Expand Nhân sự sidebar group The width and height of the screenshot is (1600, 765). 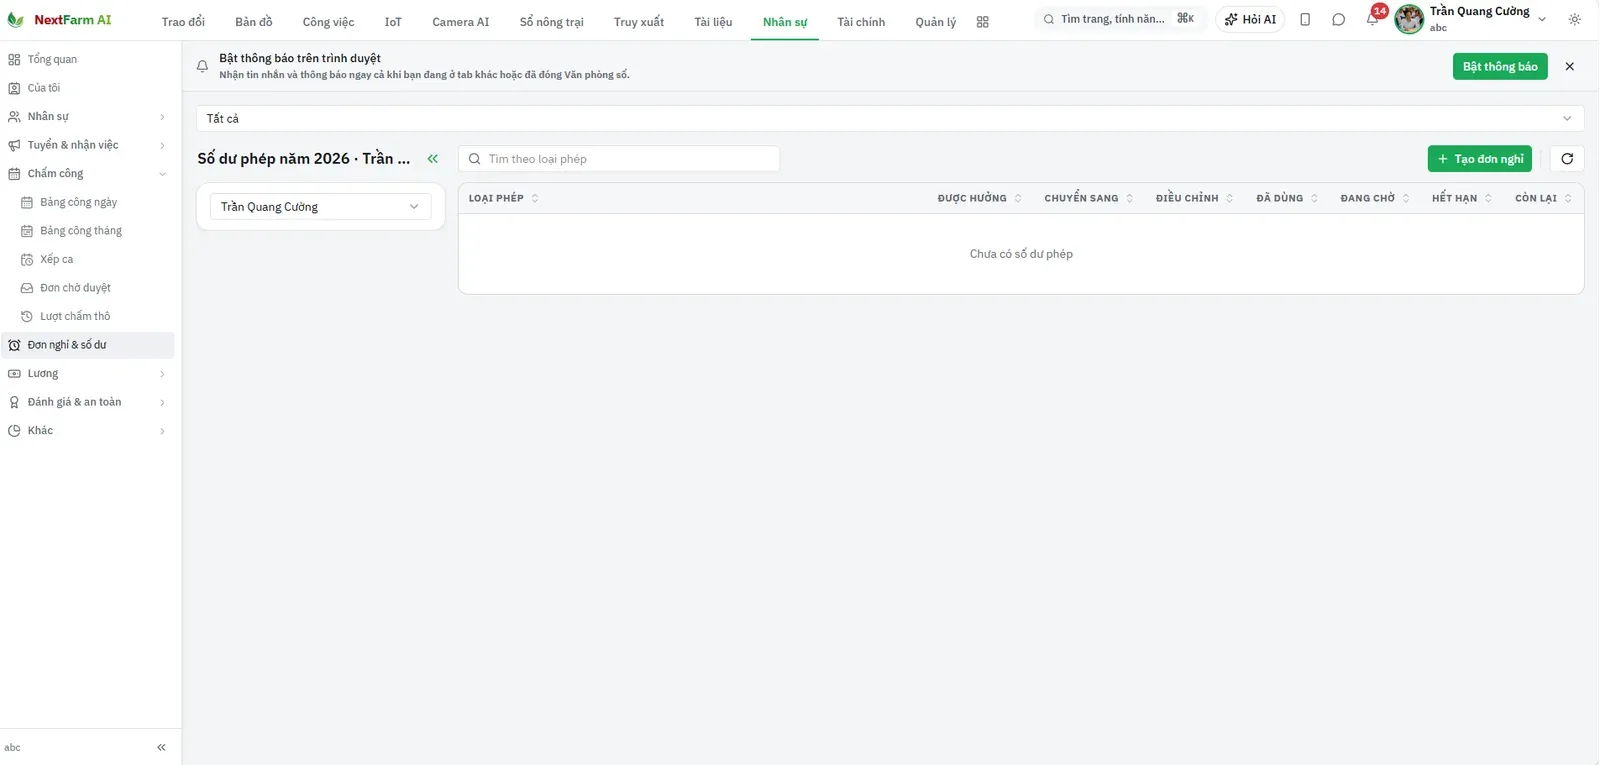(x=87, y=117)
